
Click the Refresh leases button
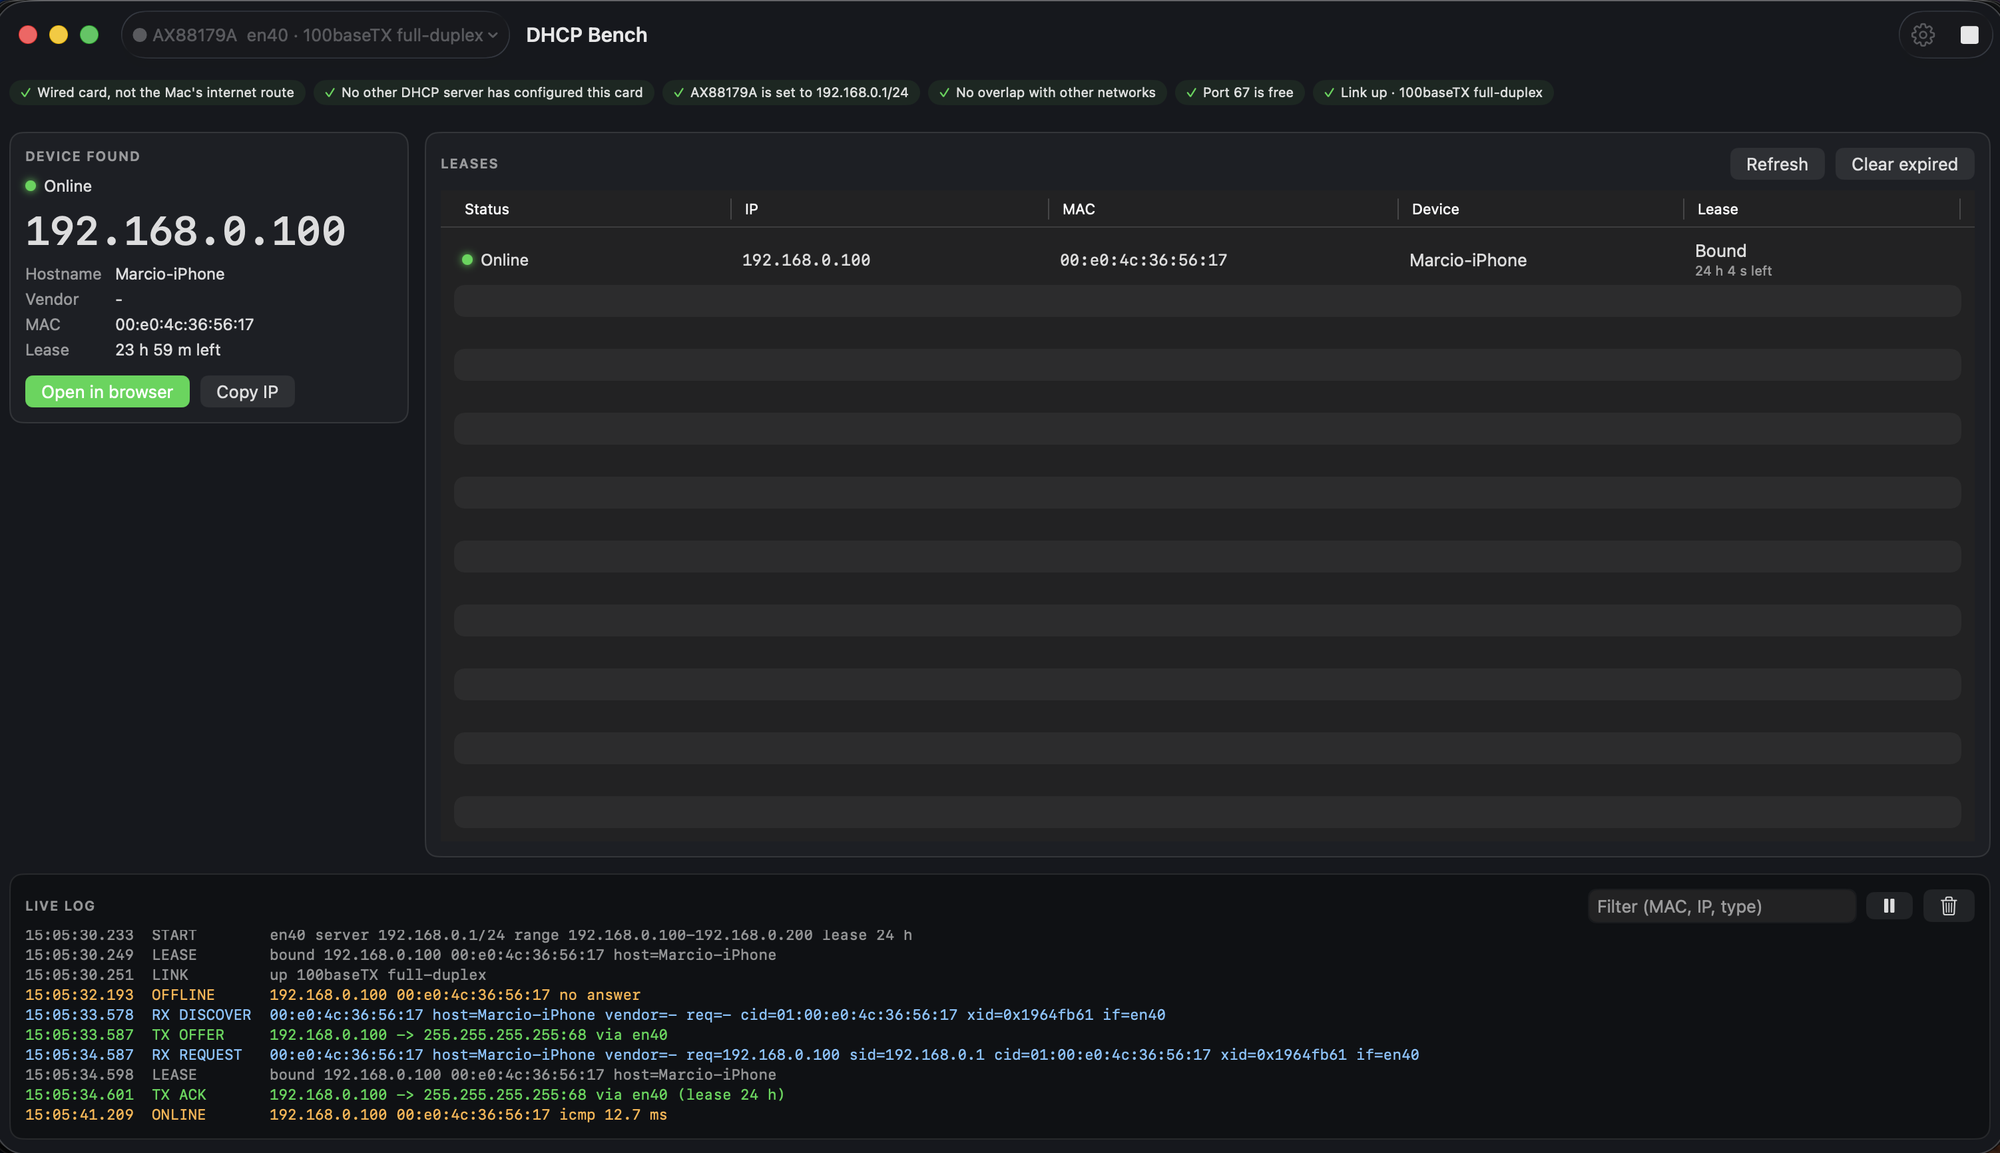1776,164
